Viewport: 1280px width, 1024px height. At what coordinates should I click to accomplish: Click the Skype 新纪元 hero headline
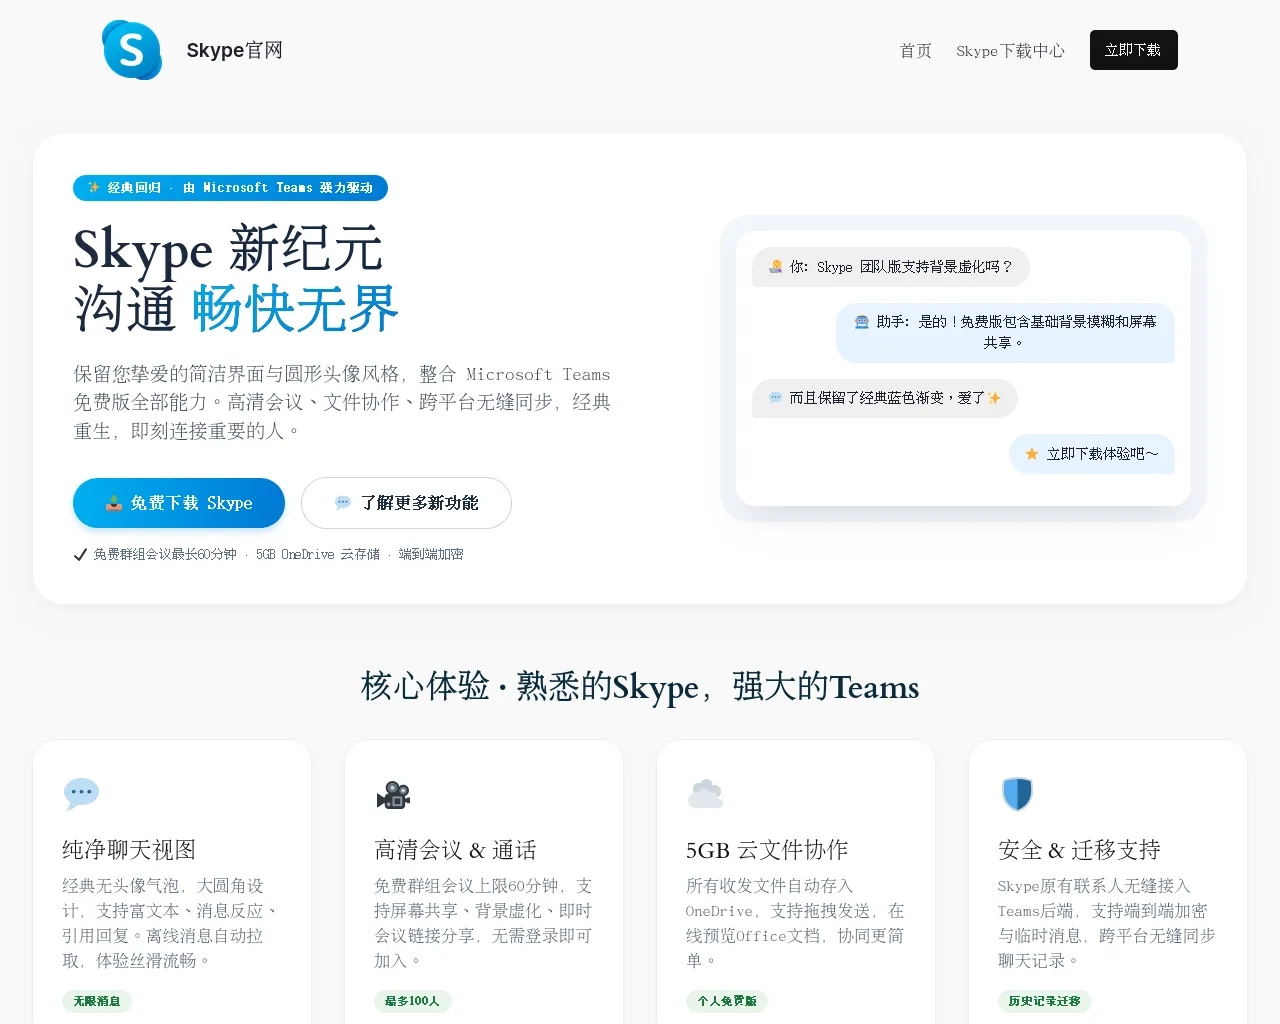pyautogui.click(x=228, y=249)
